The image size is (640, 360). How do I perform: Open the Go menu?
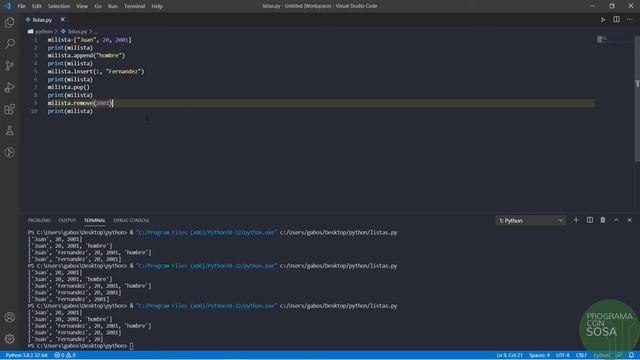tap(98, 6)
